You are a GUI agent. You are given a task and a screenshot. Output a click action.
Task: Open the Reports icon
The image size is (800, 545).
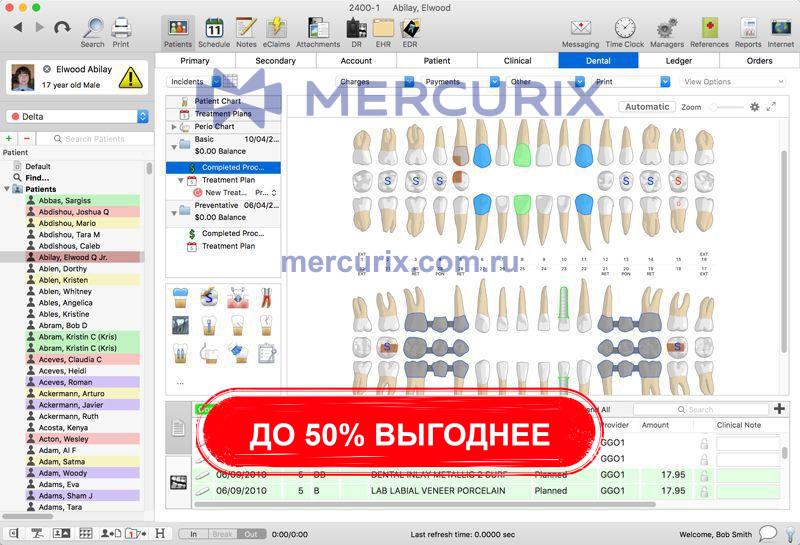[x=748, y=32]
